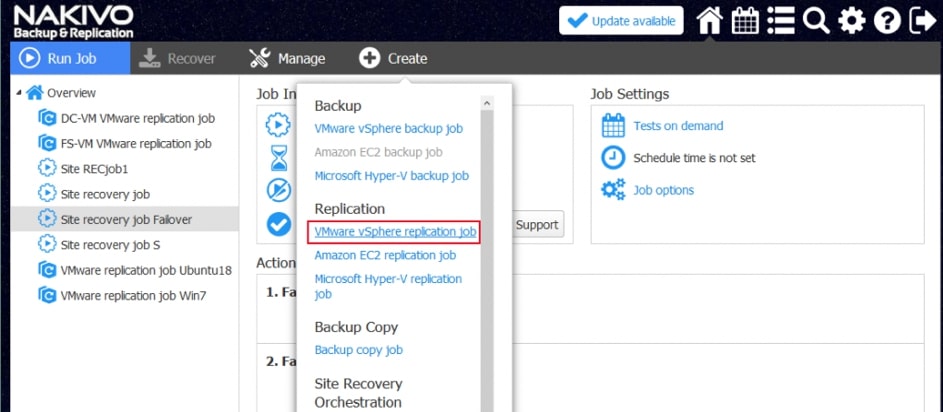Click the Overview house icon in tree
The image size is (943, 412).
pyautogui.click(x=35, y=93)
